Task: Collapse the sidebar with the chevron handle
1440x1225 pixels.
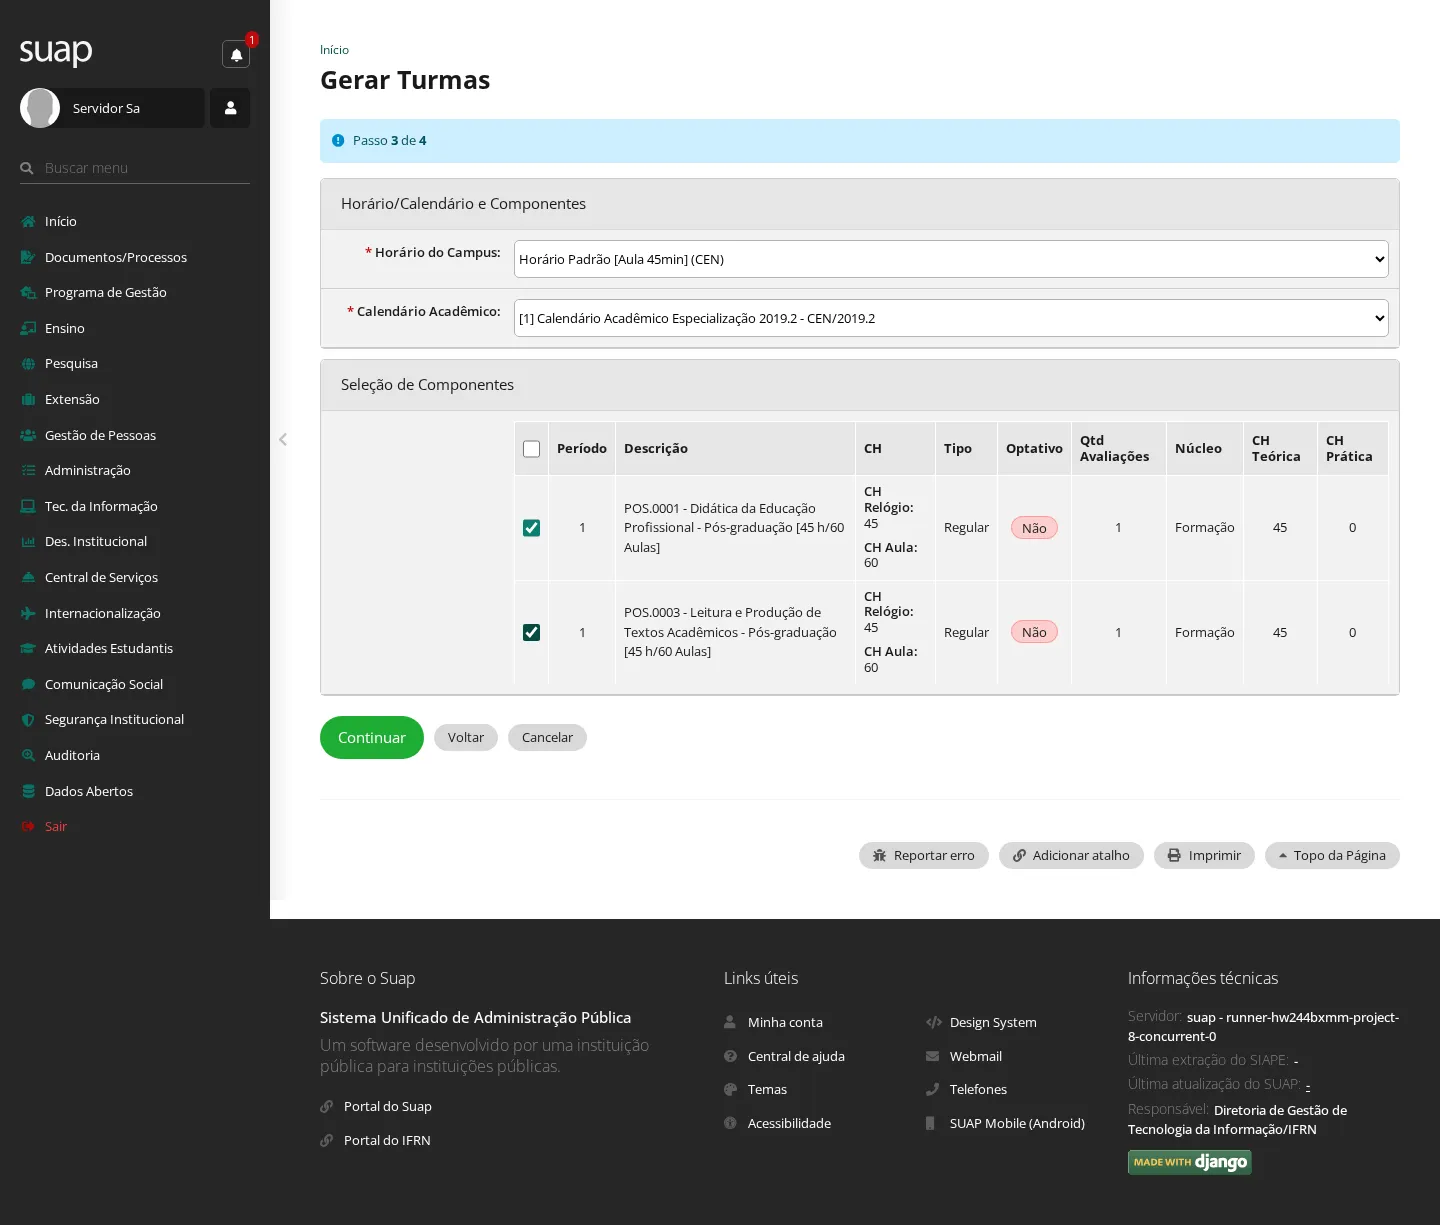Action: coord(283,439)
